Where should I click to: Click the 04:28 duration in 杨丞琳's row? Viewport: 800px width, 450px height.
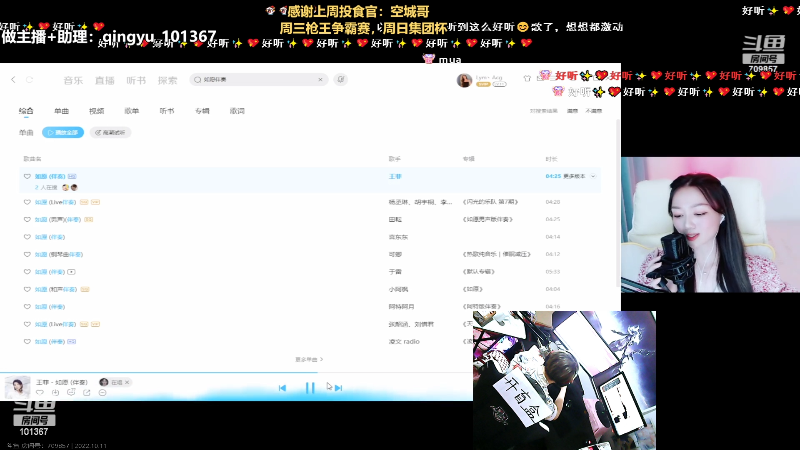pos(553,202)
